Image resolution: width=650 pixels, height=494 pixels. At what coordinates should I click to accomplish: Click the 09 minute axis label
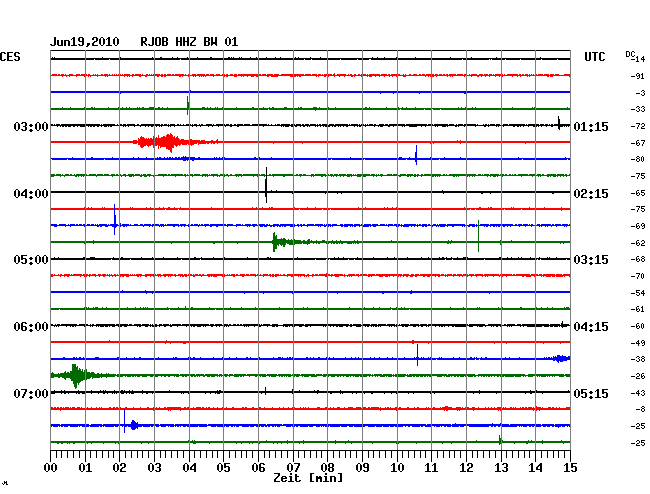pyautogui.click(x=362, y=468)
